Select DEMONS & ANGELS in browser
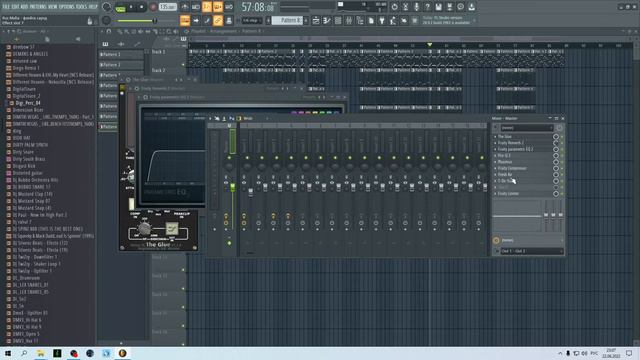 pyautogui.click(x=30, y=54)
